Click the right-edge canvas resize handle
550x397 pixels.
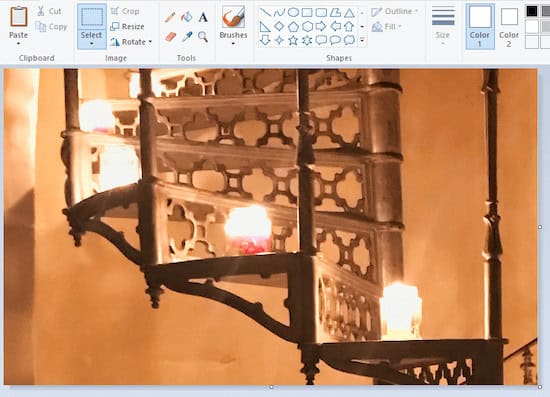[x=540, y=227]
